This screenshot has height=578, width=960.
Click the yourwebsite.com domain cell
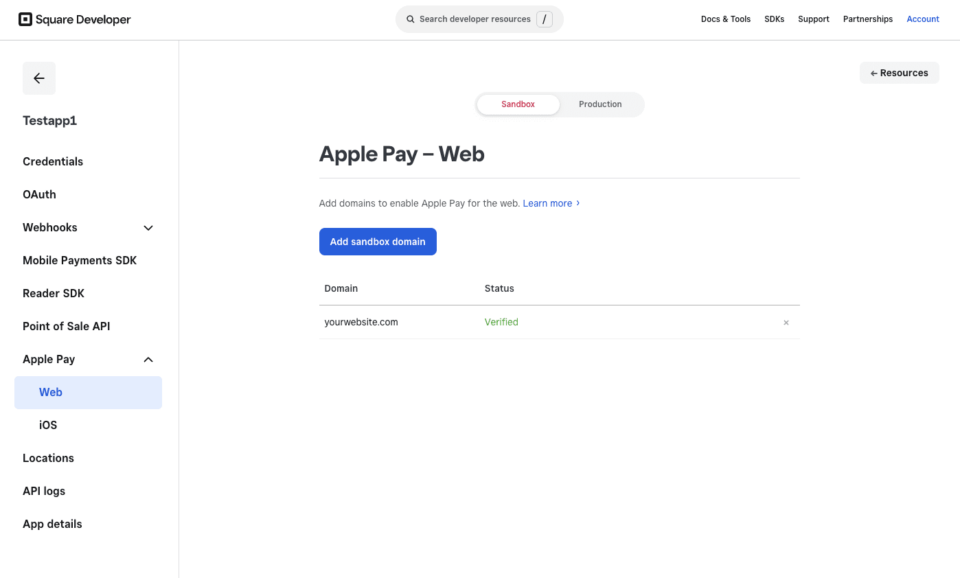pos(361,322)
